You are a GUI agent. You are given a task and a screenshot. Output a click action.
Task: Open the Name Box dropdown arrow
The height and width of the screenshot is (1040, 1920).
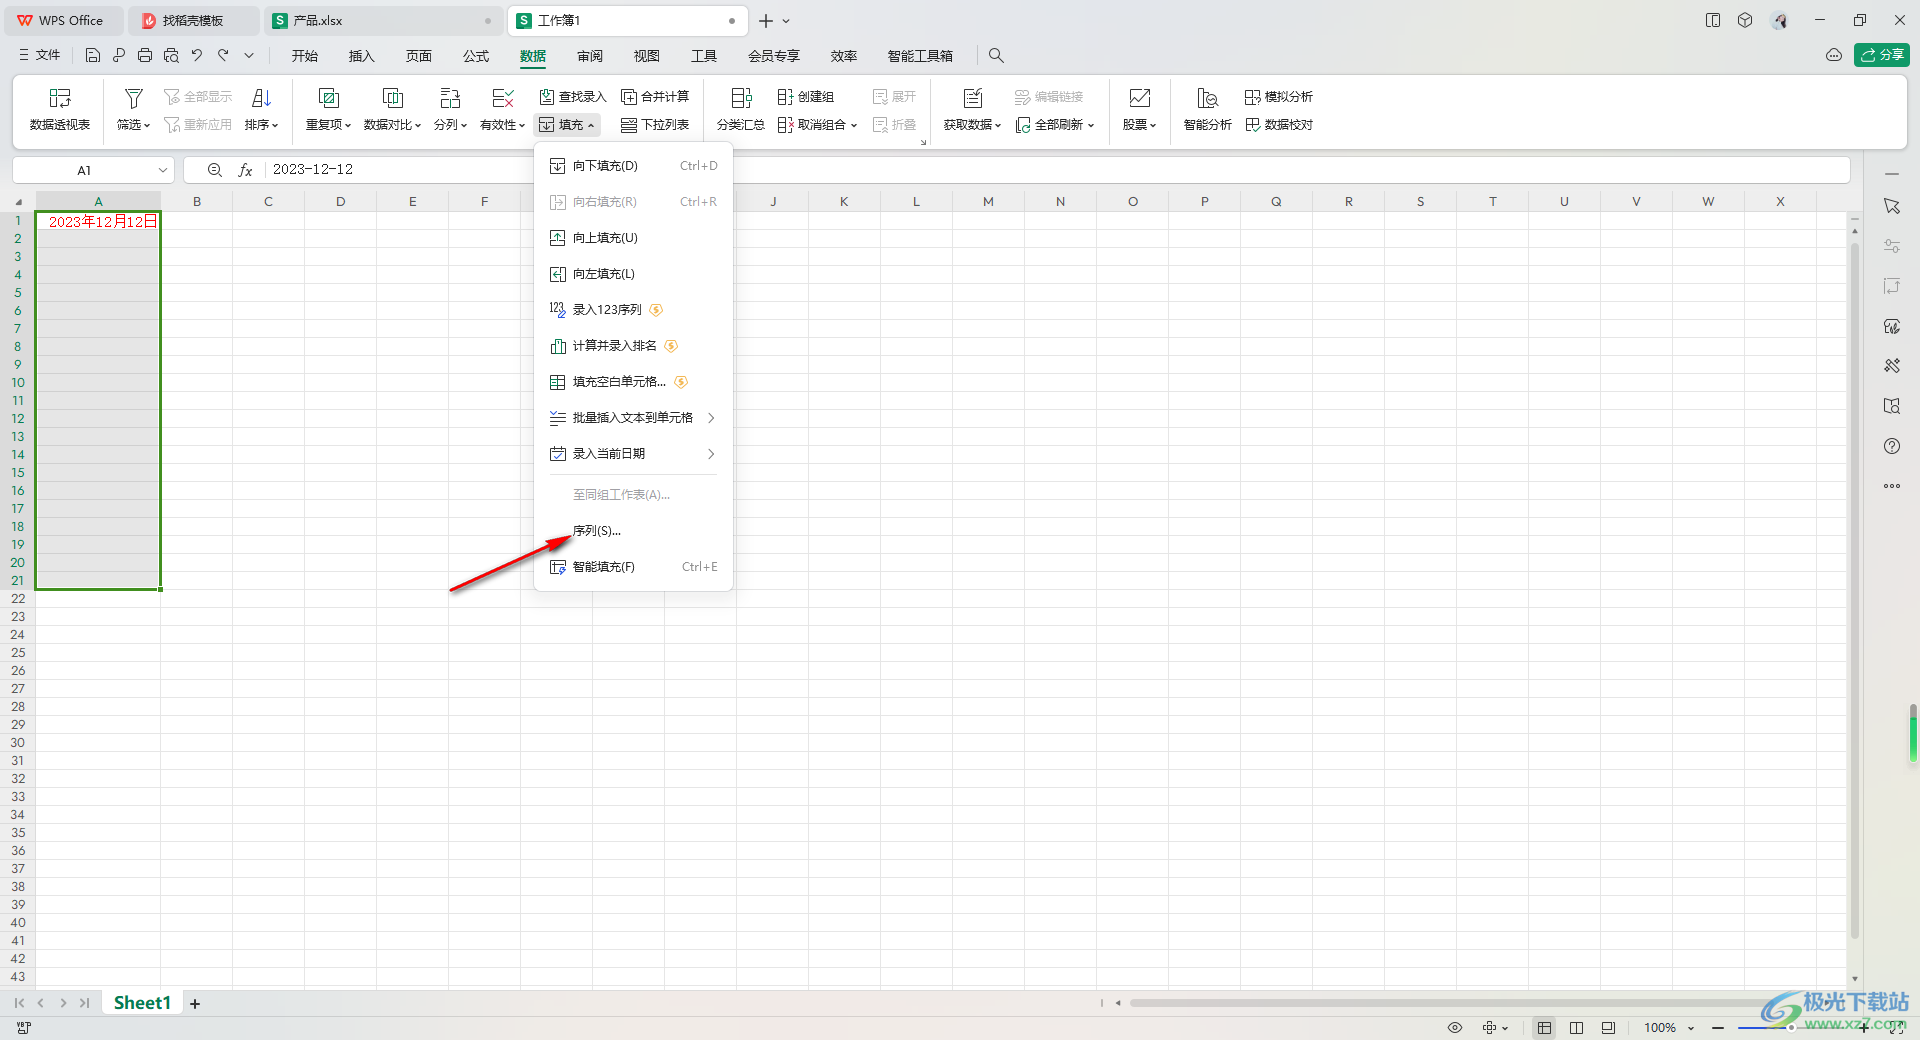163,170
